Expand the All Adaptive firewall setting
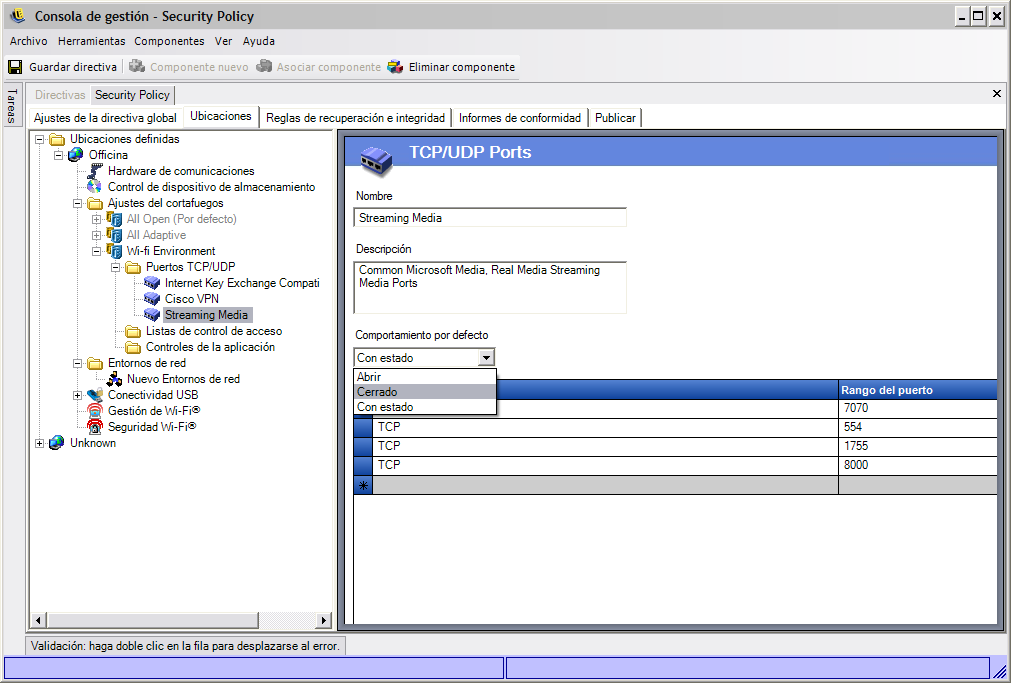The height and width of the screenshot is (683, 1011). coord(97,235)
